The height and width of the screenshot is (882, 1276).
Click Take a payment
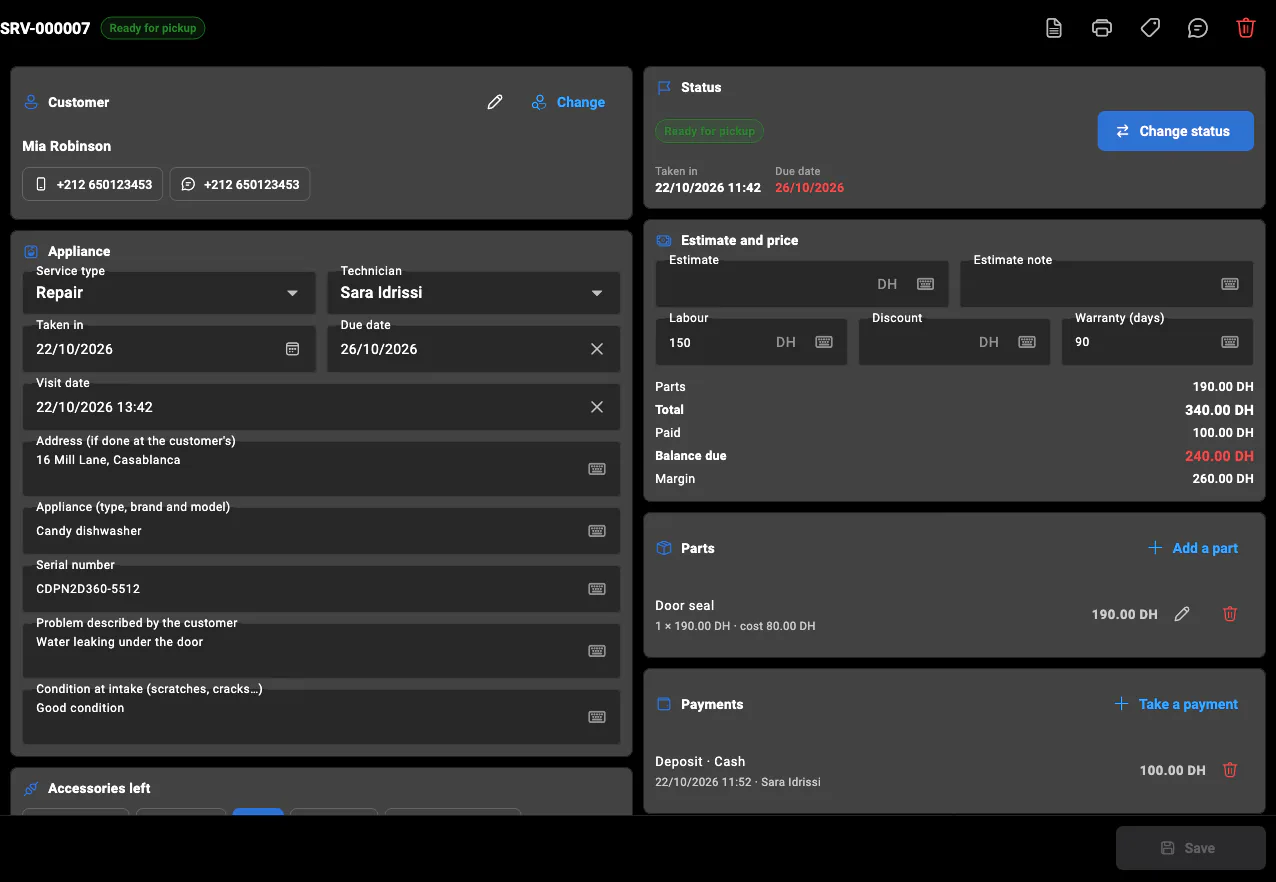[x=1177, y=704]
